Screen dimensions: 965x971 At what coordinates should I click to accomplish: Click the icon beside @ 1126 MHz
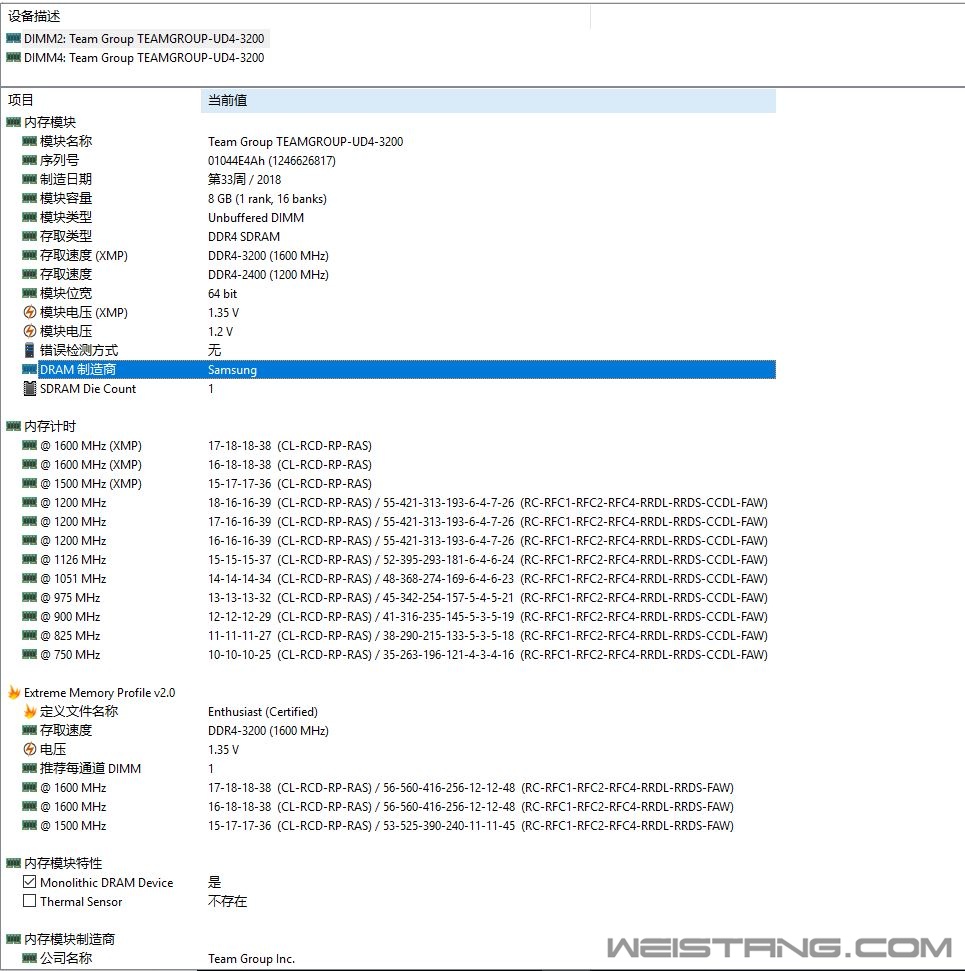(29, 559)
